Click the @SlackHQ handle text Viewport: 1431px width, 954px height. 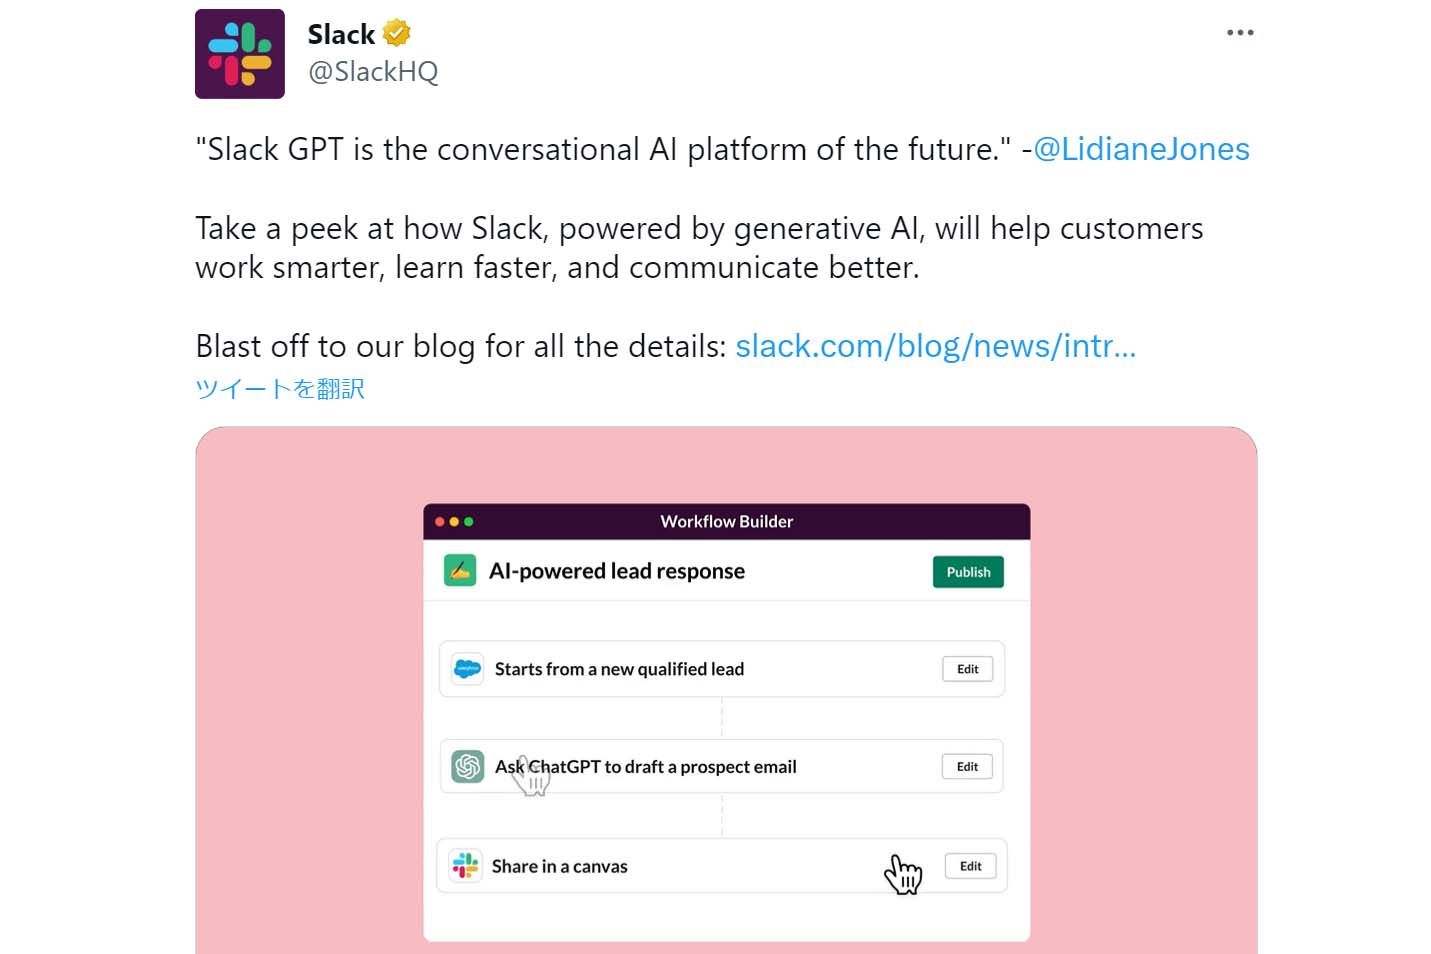point(373,71)
